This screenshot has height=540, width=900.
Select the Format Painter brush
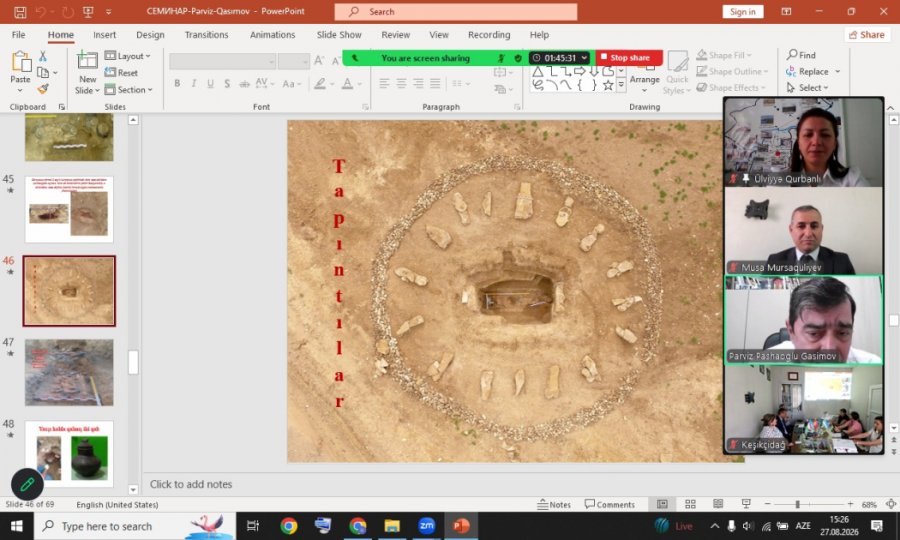[x=43, y=88]
